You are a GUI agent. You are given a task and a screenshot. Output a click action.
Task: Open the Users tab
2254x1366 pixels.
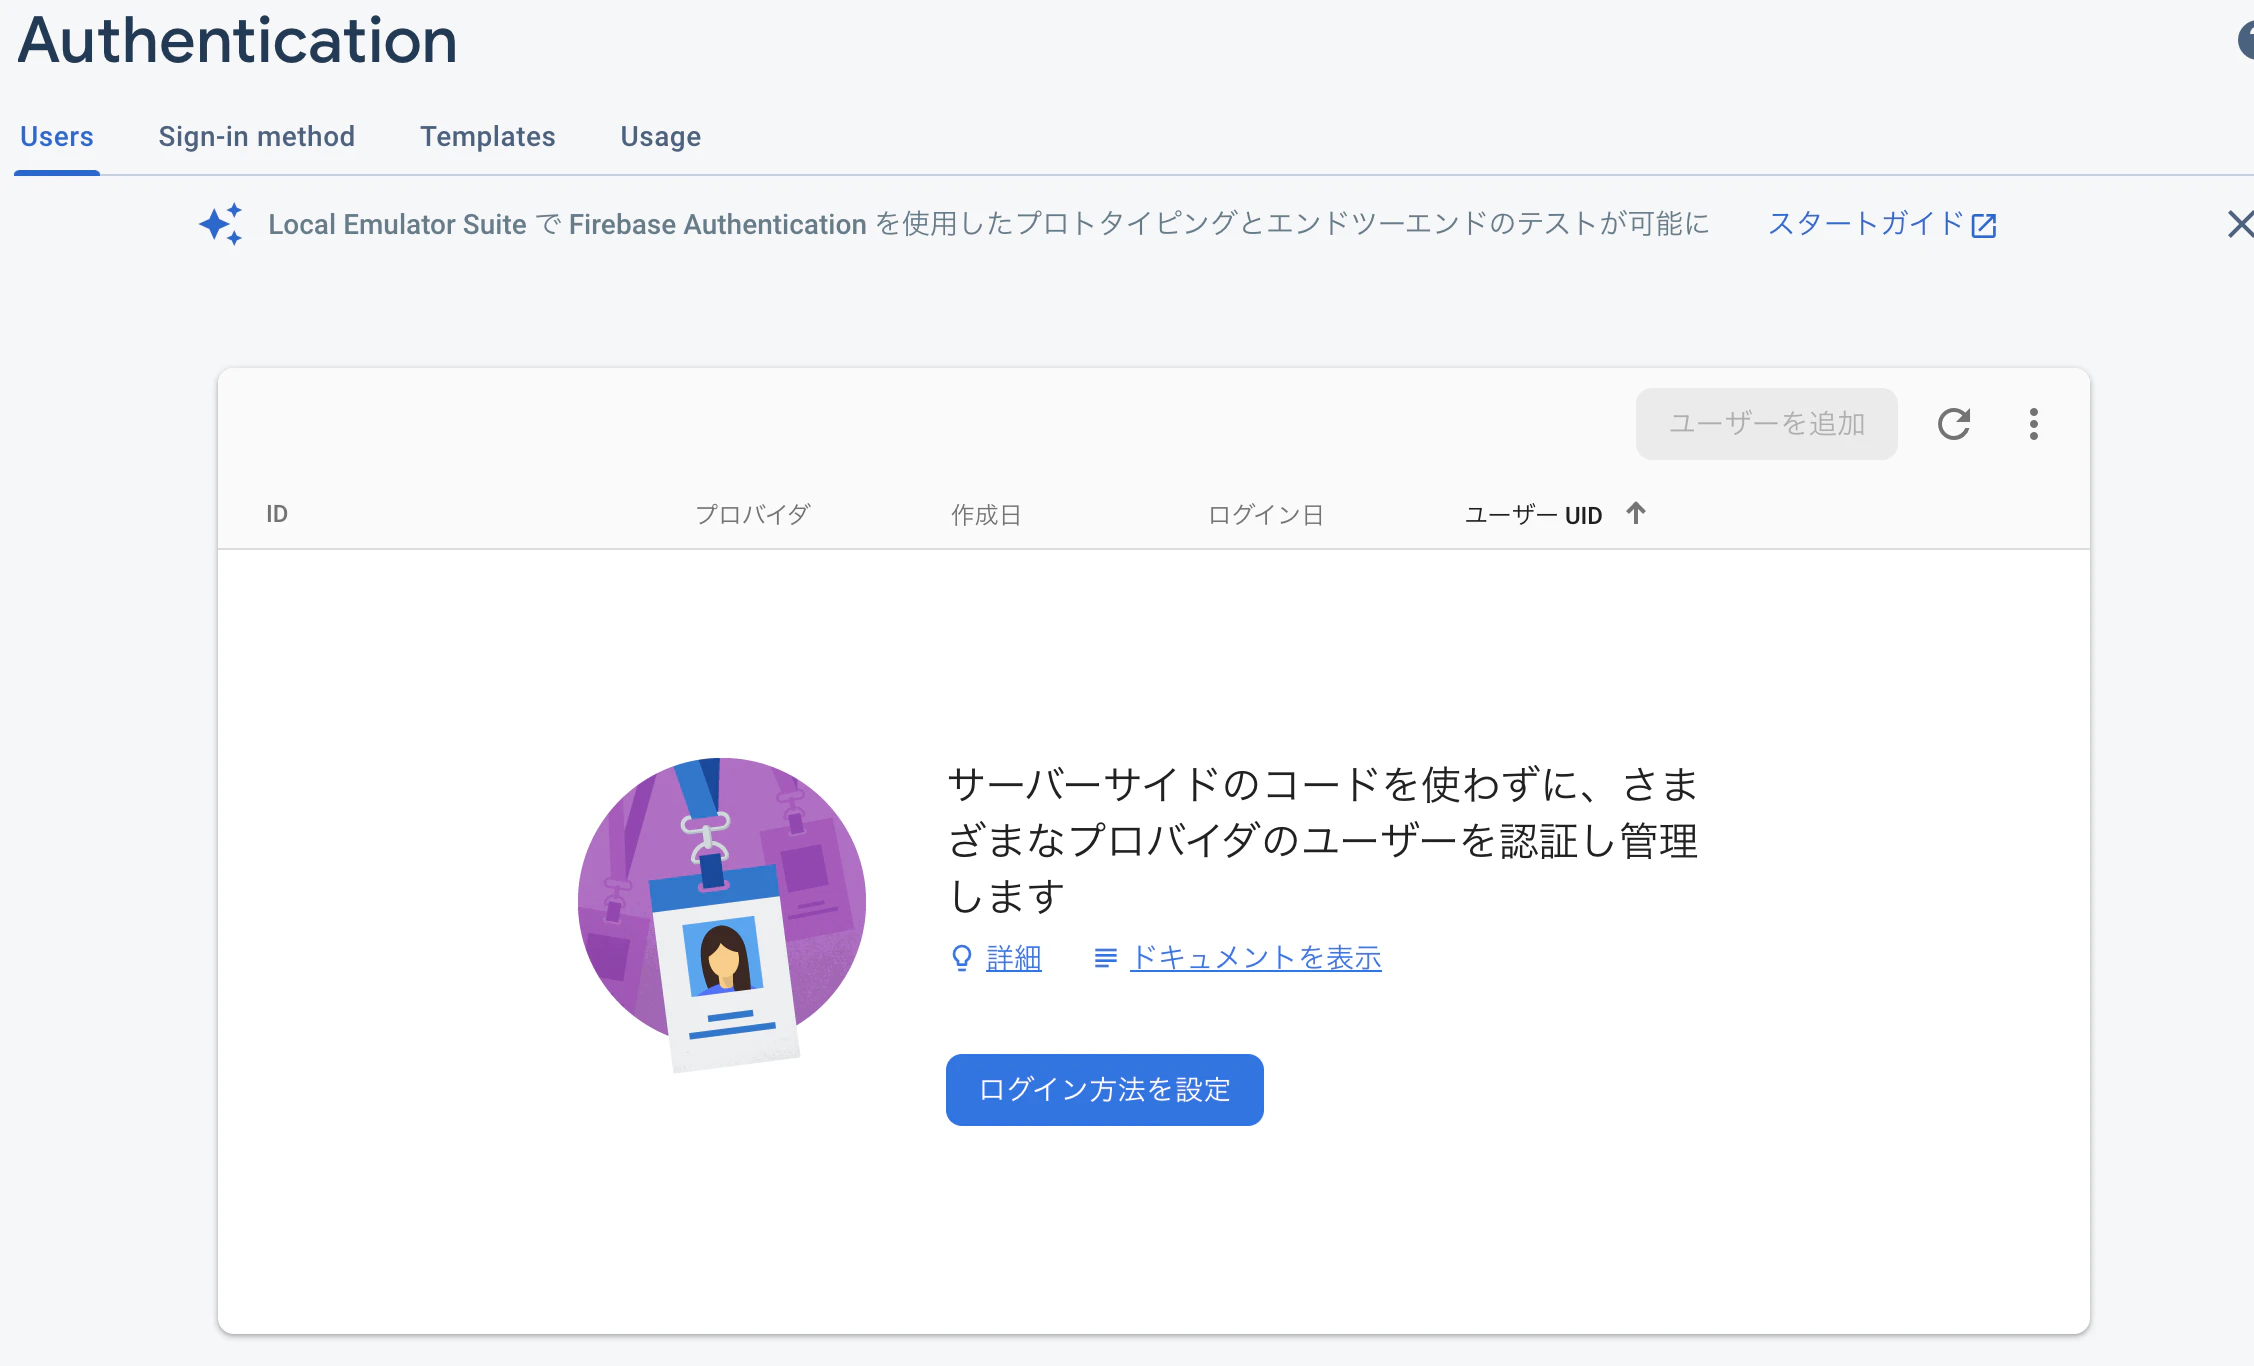point(57,136)
